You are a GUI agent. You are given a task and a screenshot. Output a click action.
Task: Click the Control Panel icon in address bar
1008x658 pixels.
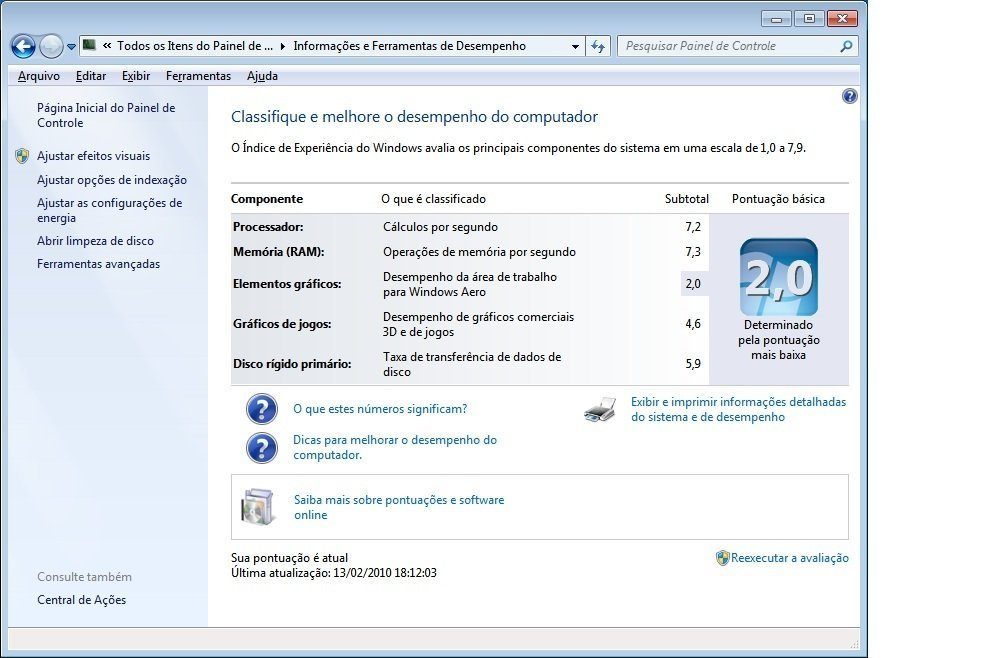click(89, 45)
